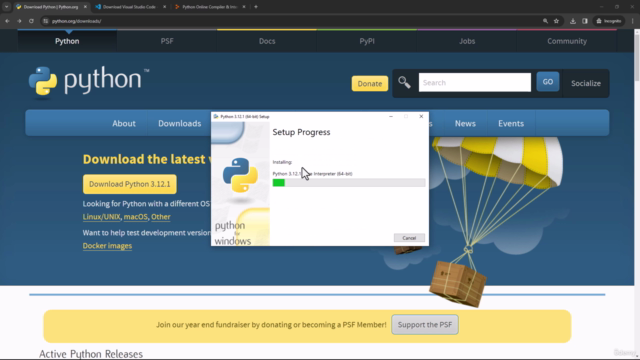This screenshot has height=360, width=640.
Task: Open the Jobs top navigation item
Action: 467,41
